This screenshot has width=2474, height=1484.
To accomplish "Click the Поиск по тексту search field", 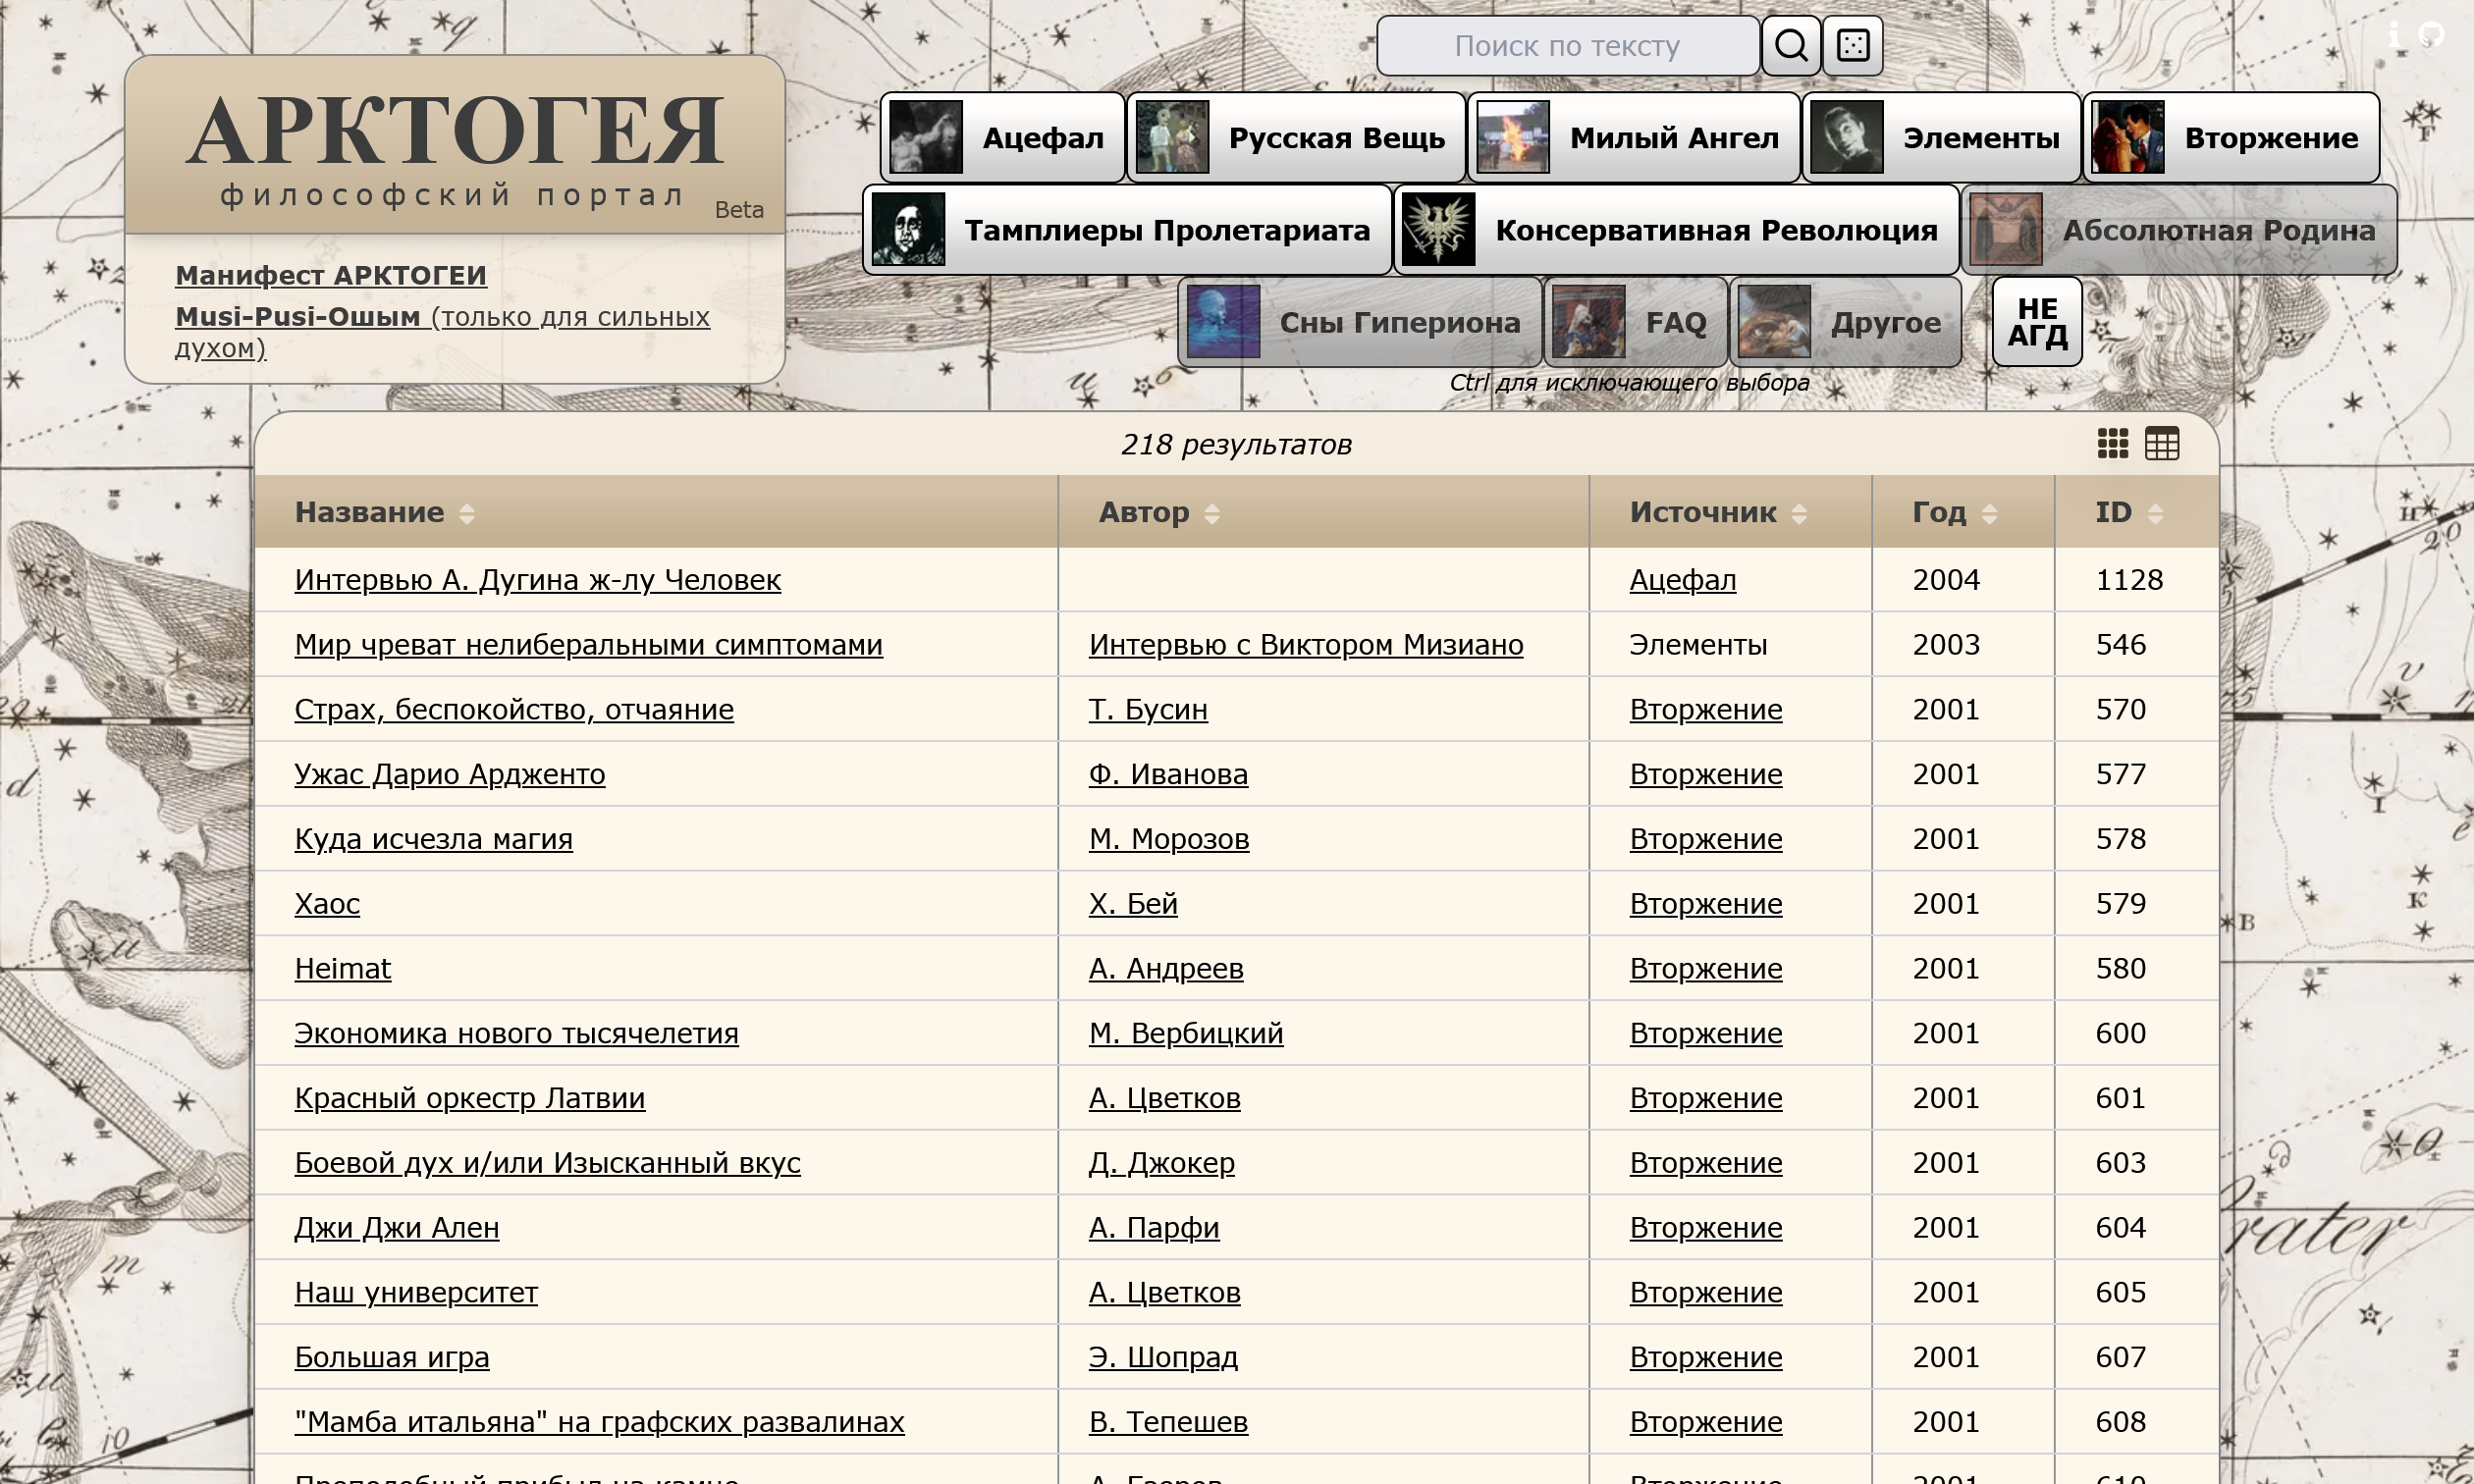I will click(x=1566, y=46).
